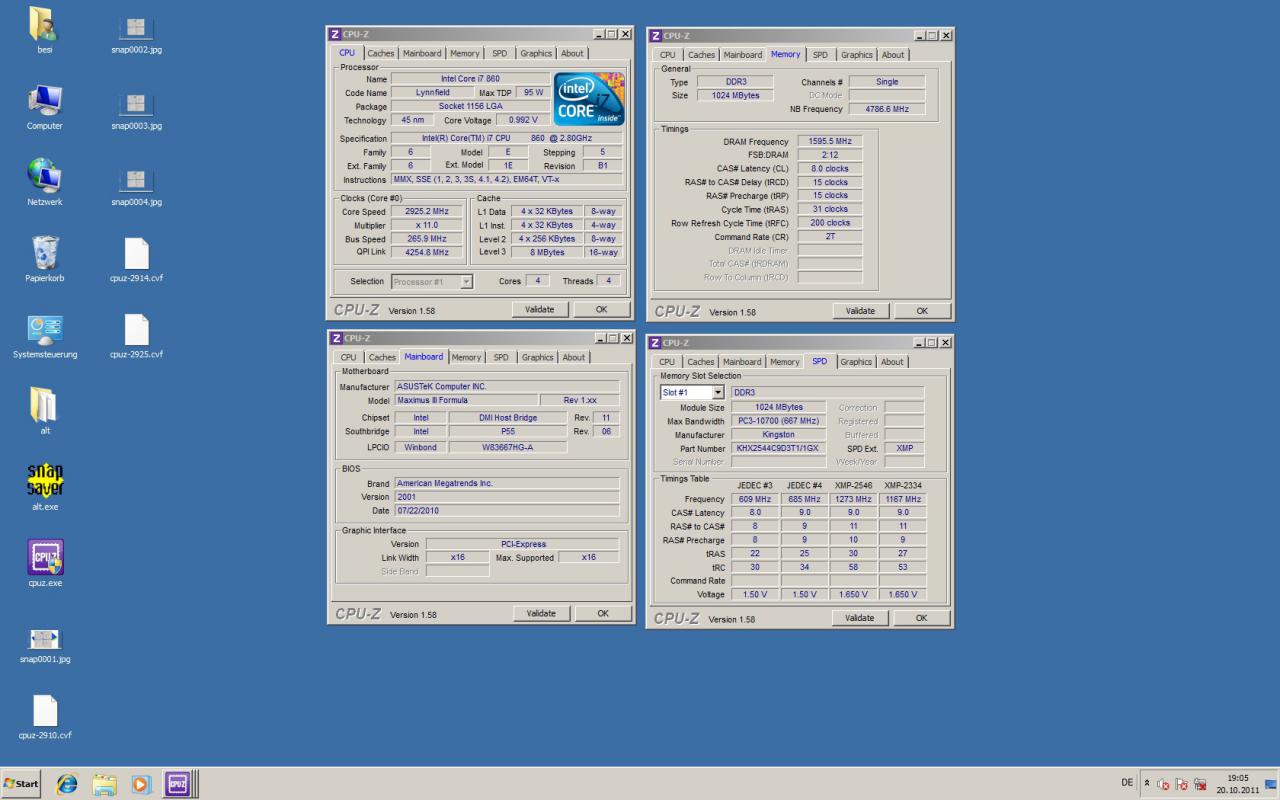Select cpuz-2914.cvf file icon
The image size is (1280, 800).
(x=136, y=260)
